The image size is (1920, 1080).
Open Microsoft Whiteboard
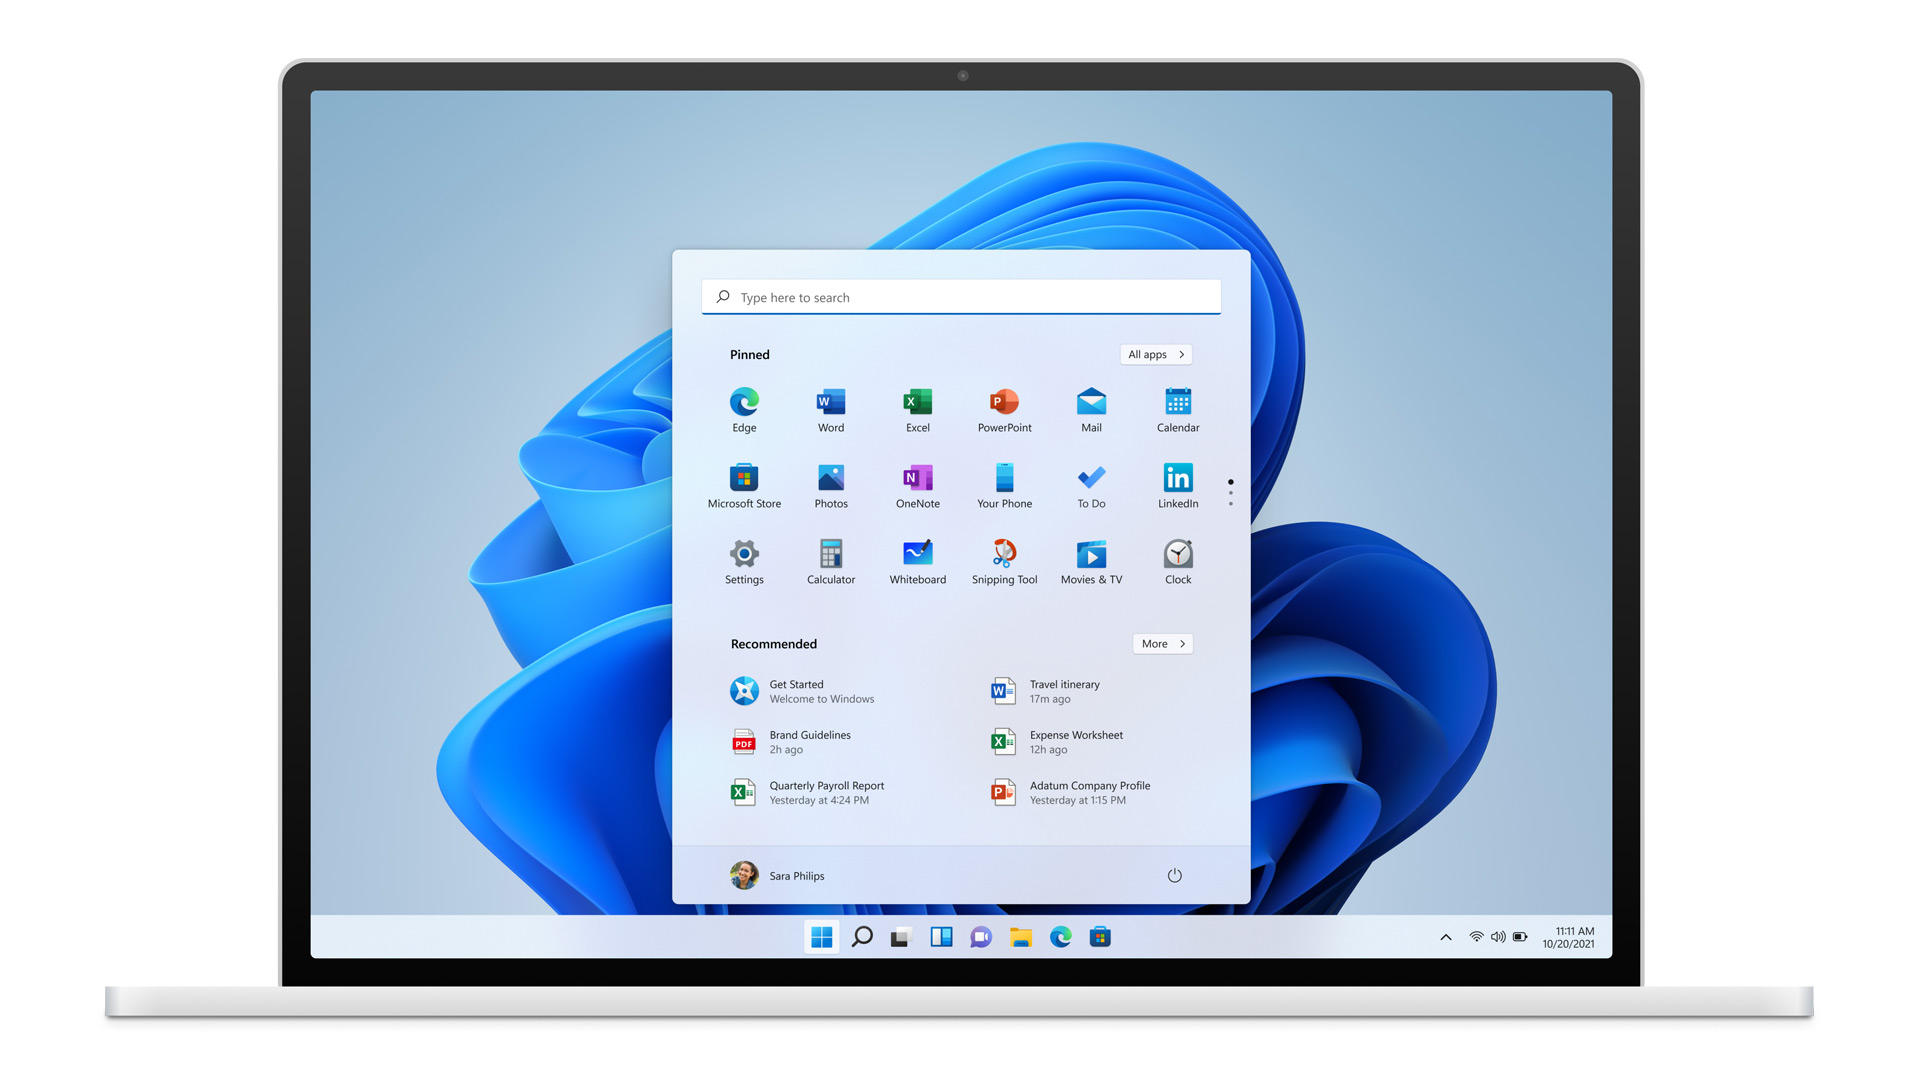[916, 554]
